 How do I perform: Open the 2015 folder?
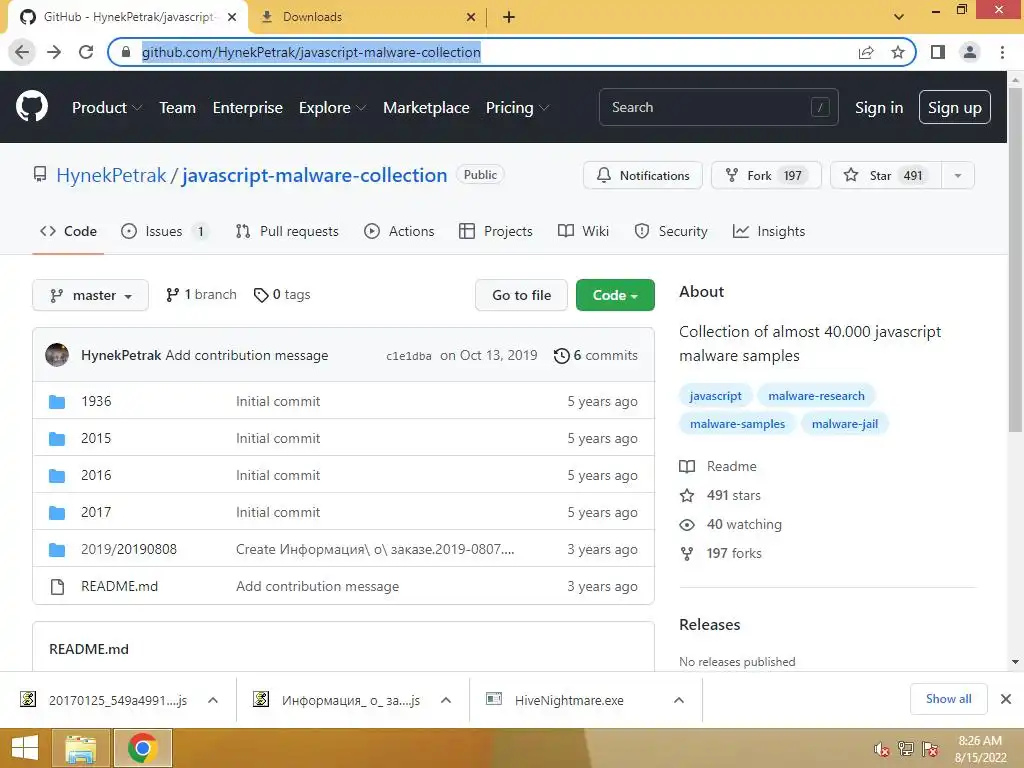(x=96, y=438)
